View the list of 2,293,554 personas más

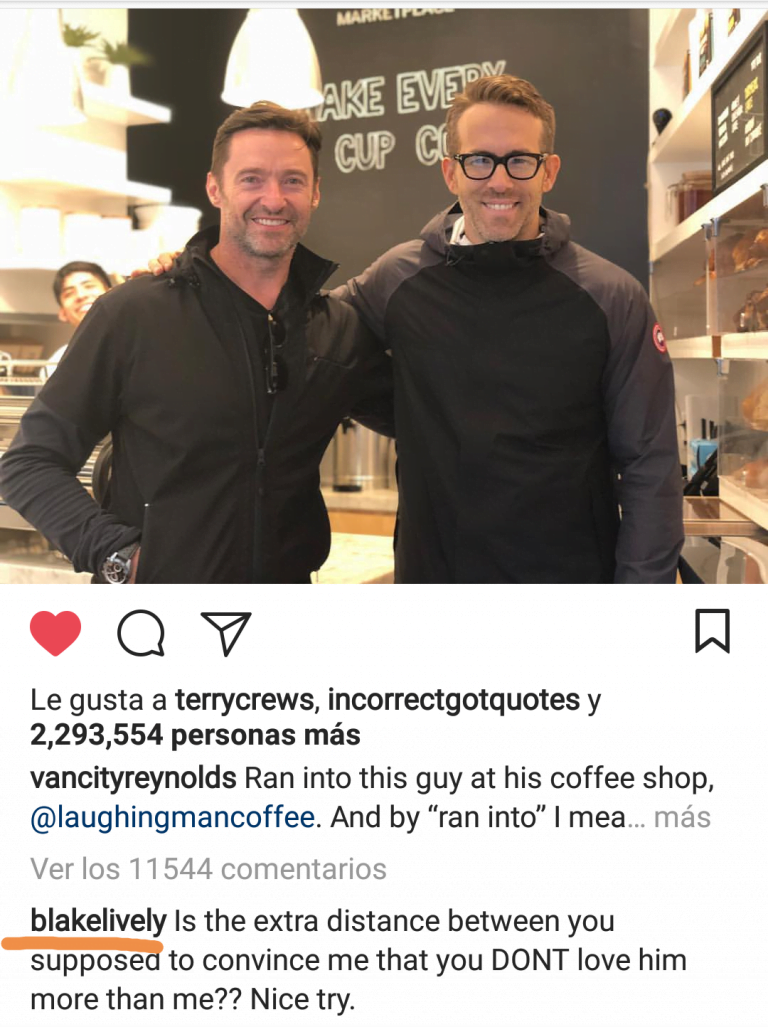click(195, 735)
